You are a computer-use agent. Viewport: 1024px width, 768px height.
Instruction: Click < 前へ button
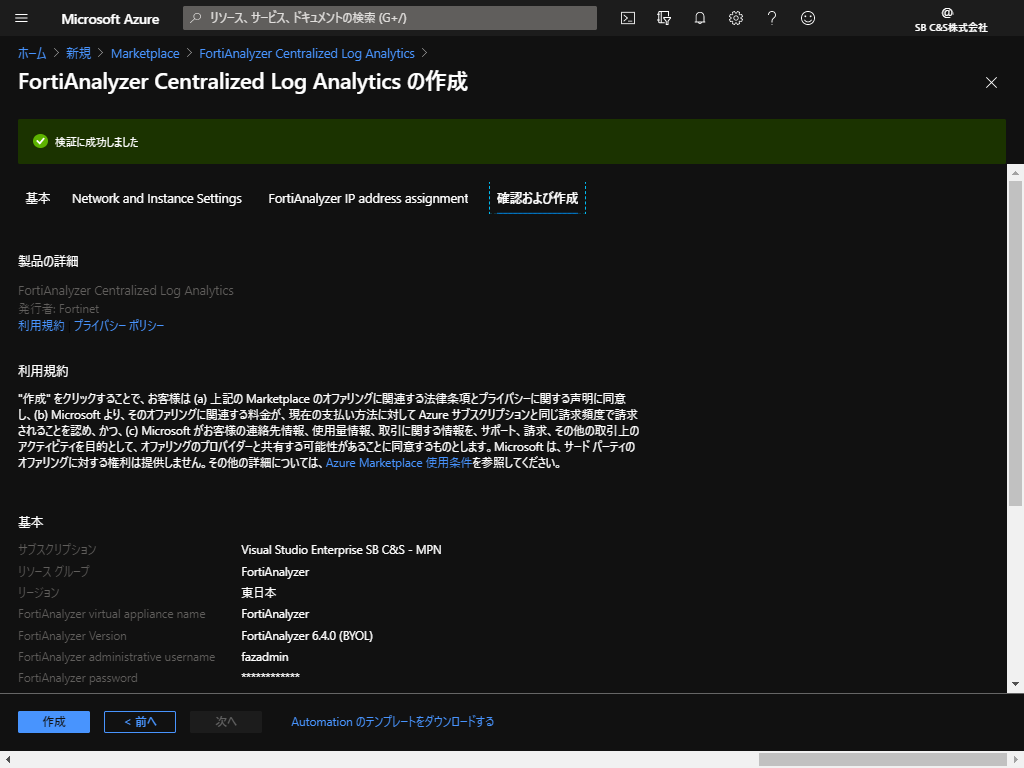click(x=140, y=722)
